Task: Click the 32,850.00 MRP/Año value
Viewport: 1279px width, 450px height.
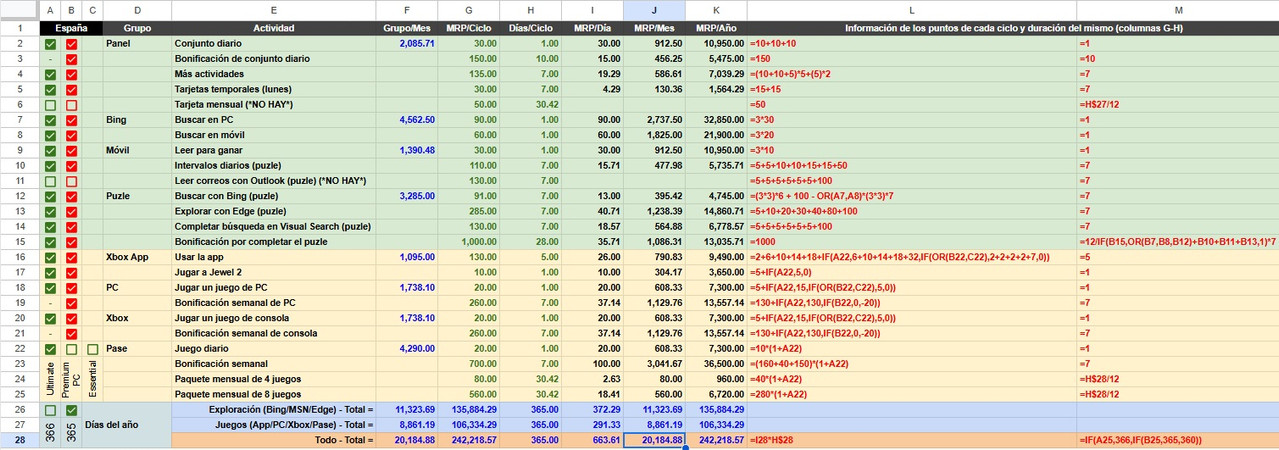Action: tap(716, 120)
